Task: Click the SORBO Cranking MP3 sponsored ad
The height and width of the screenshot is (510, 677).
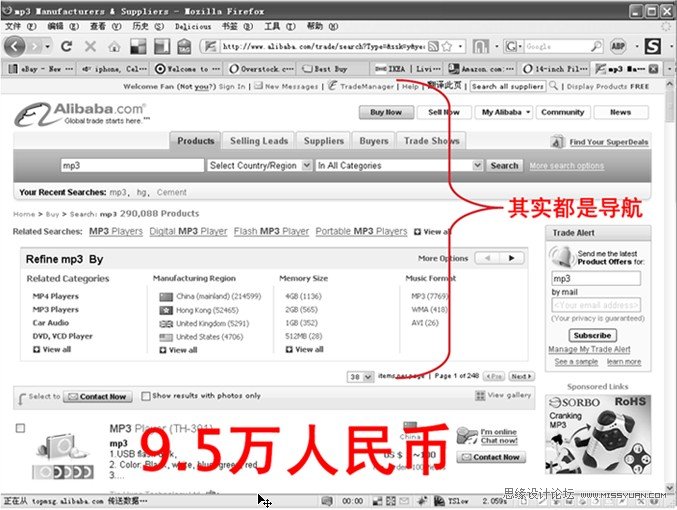Action: coord(598,434)
